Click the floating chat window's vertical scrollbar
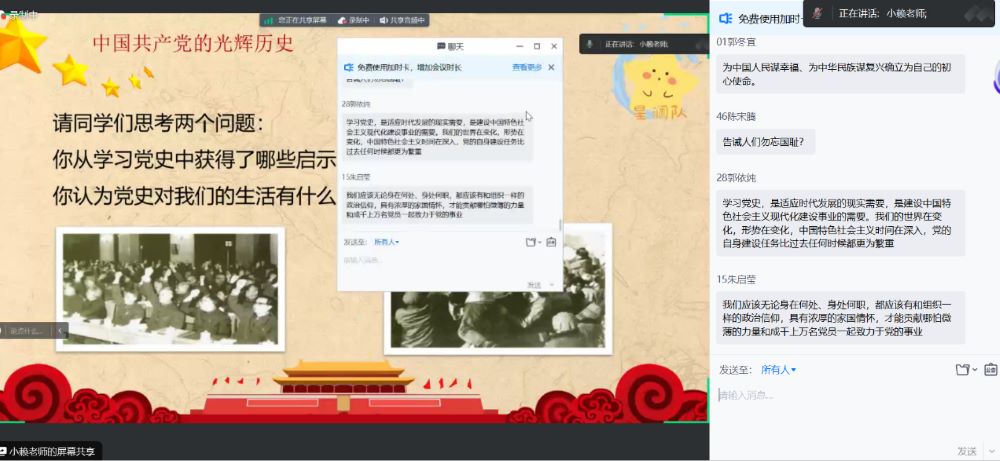The width and height of the screenshot is (1000, 461). click(x=561, y=224)
